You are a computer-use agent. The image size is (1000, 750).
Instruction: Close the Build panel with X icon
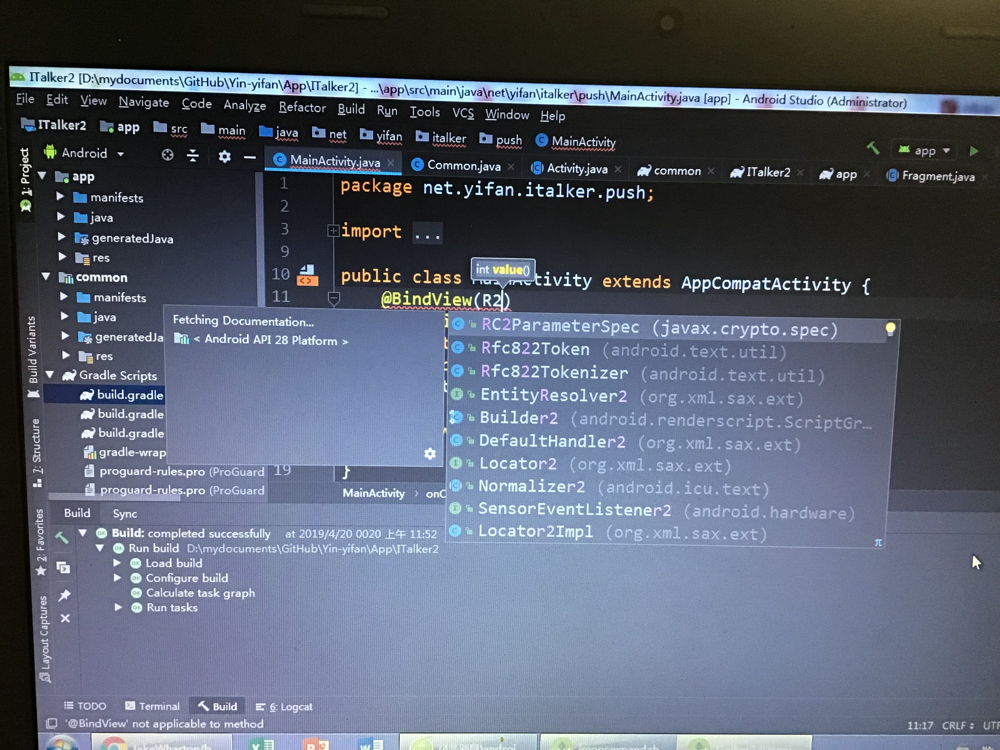pos(65,618)
